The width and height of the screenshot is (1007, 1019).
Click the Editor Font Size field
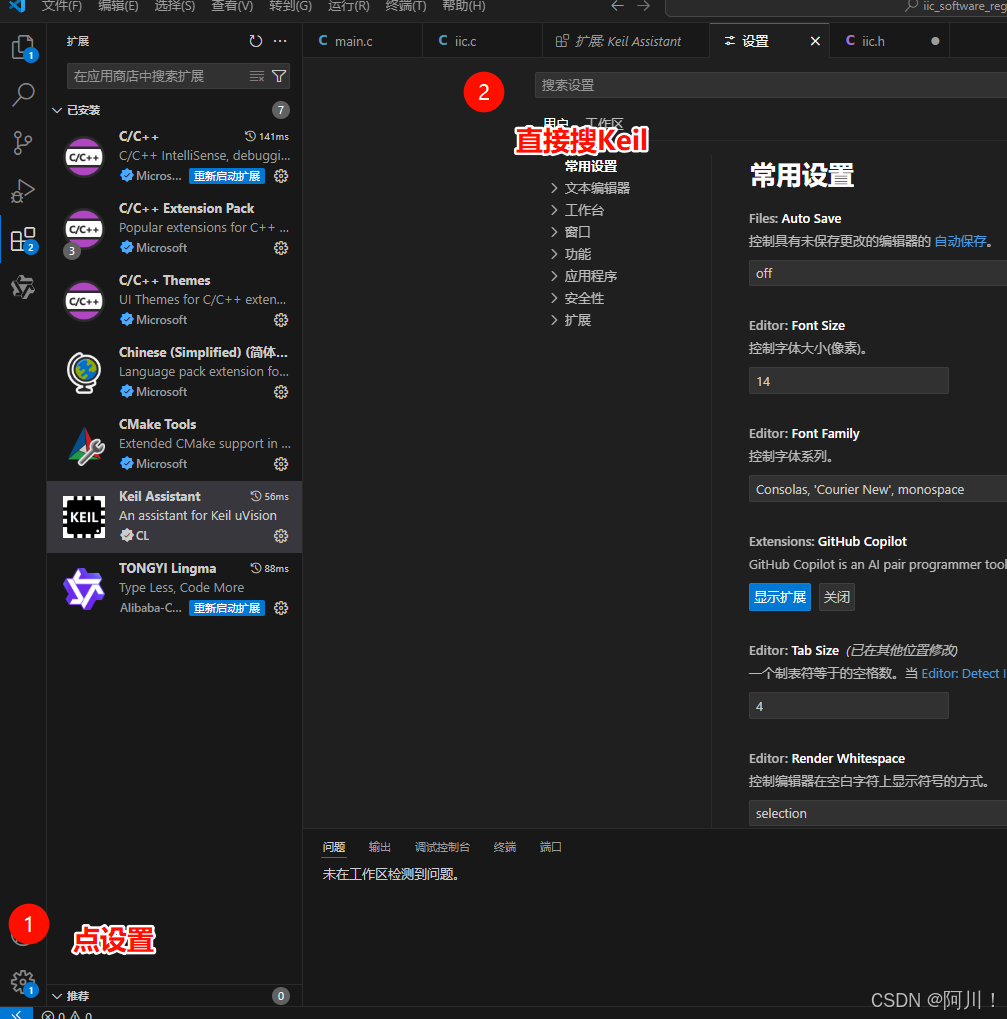click(x=848, y=381)
